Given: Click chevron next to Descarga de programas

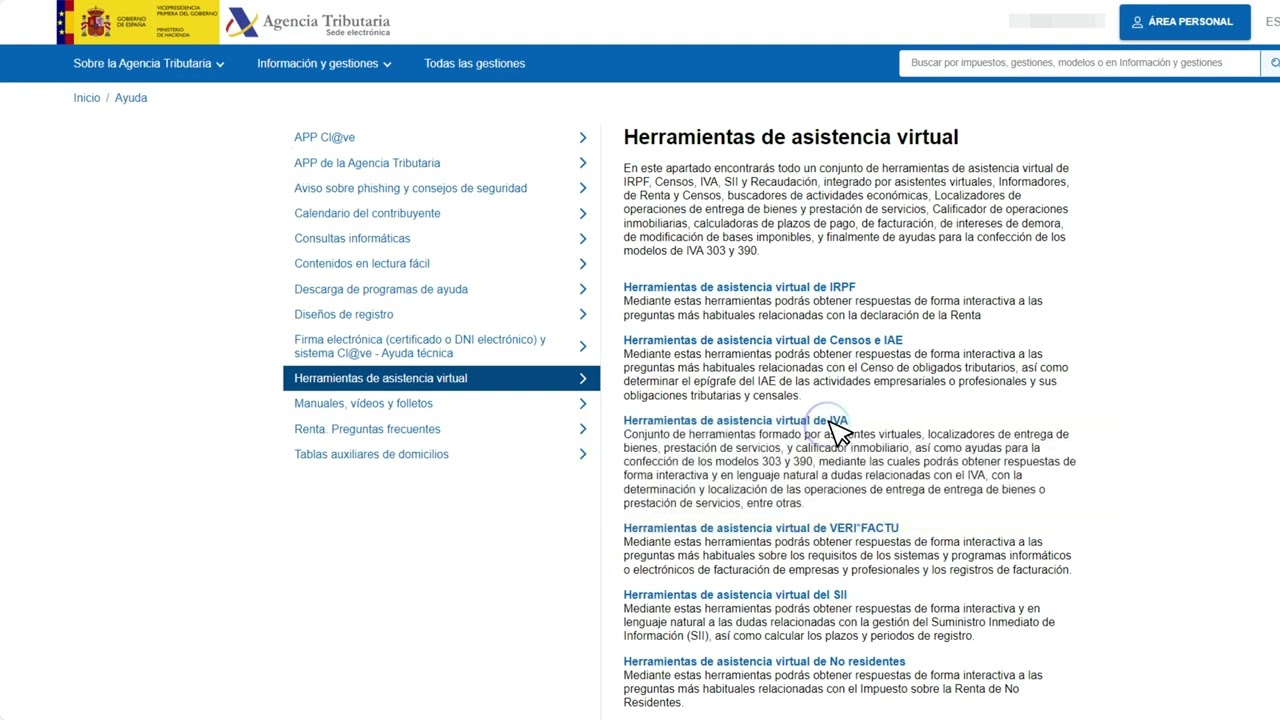Looking at the screenshot, I should click(x=583, y=289).
